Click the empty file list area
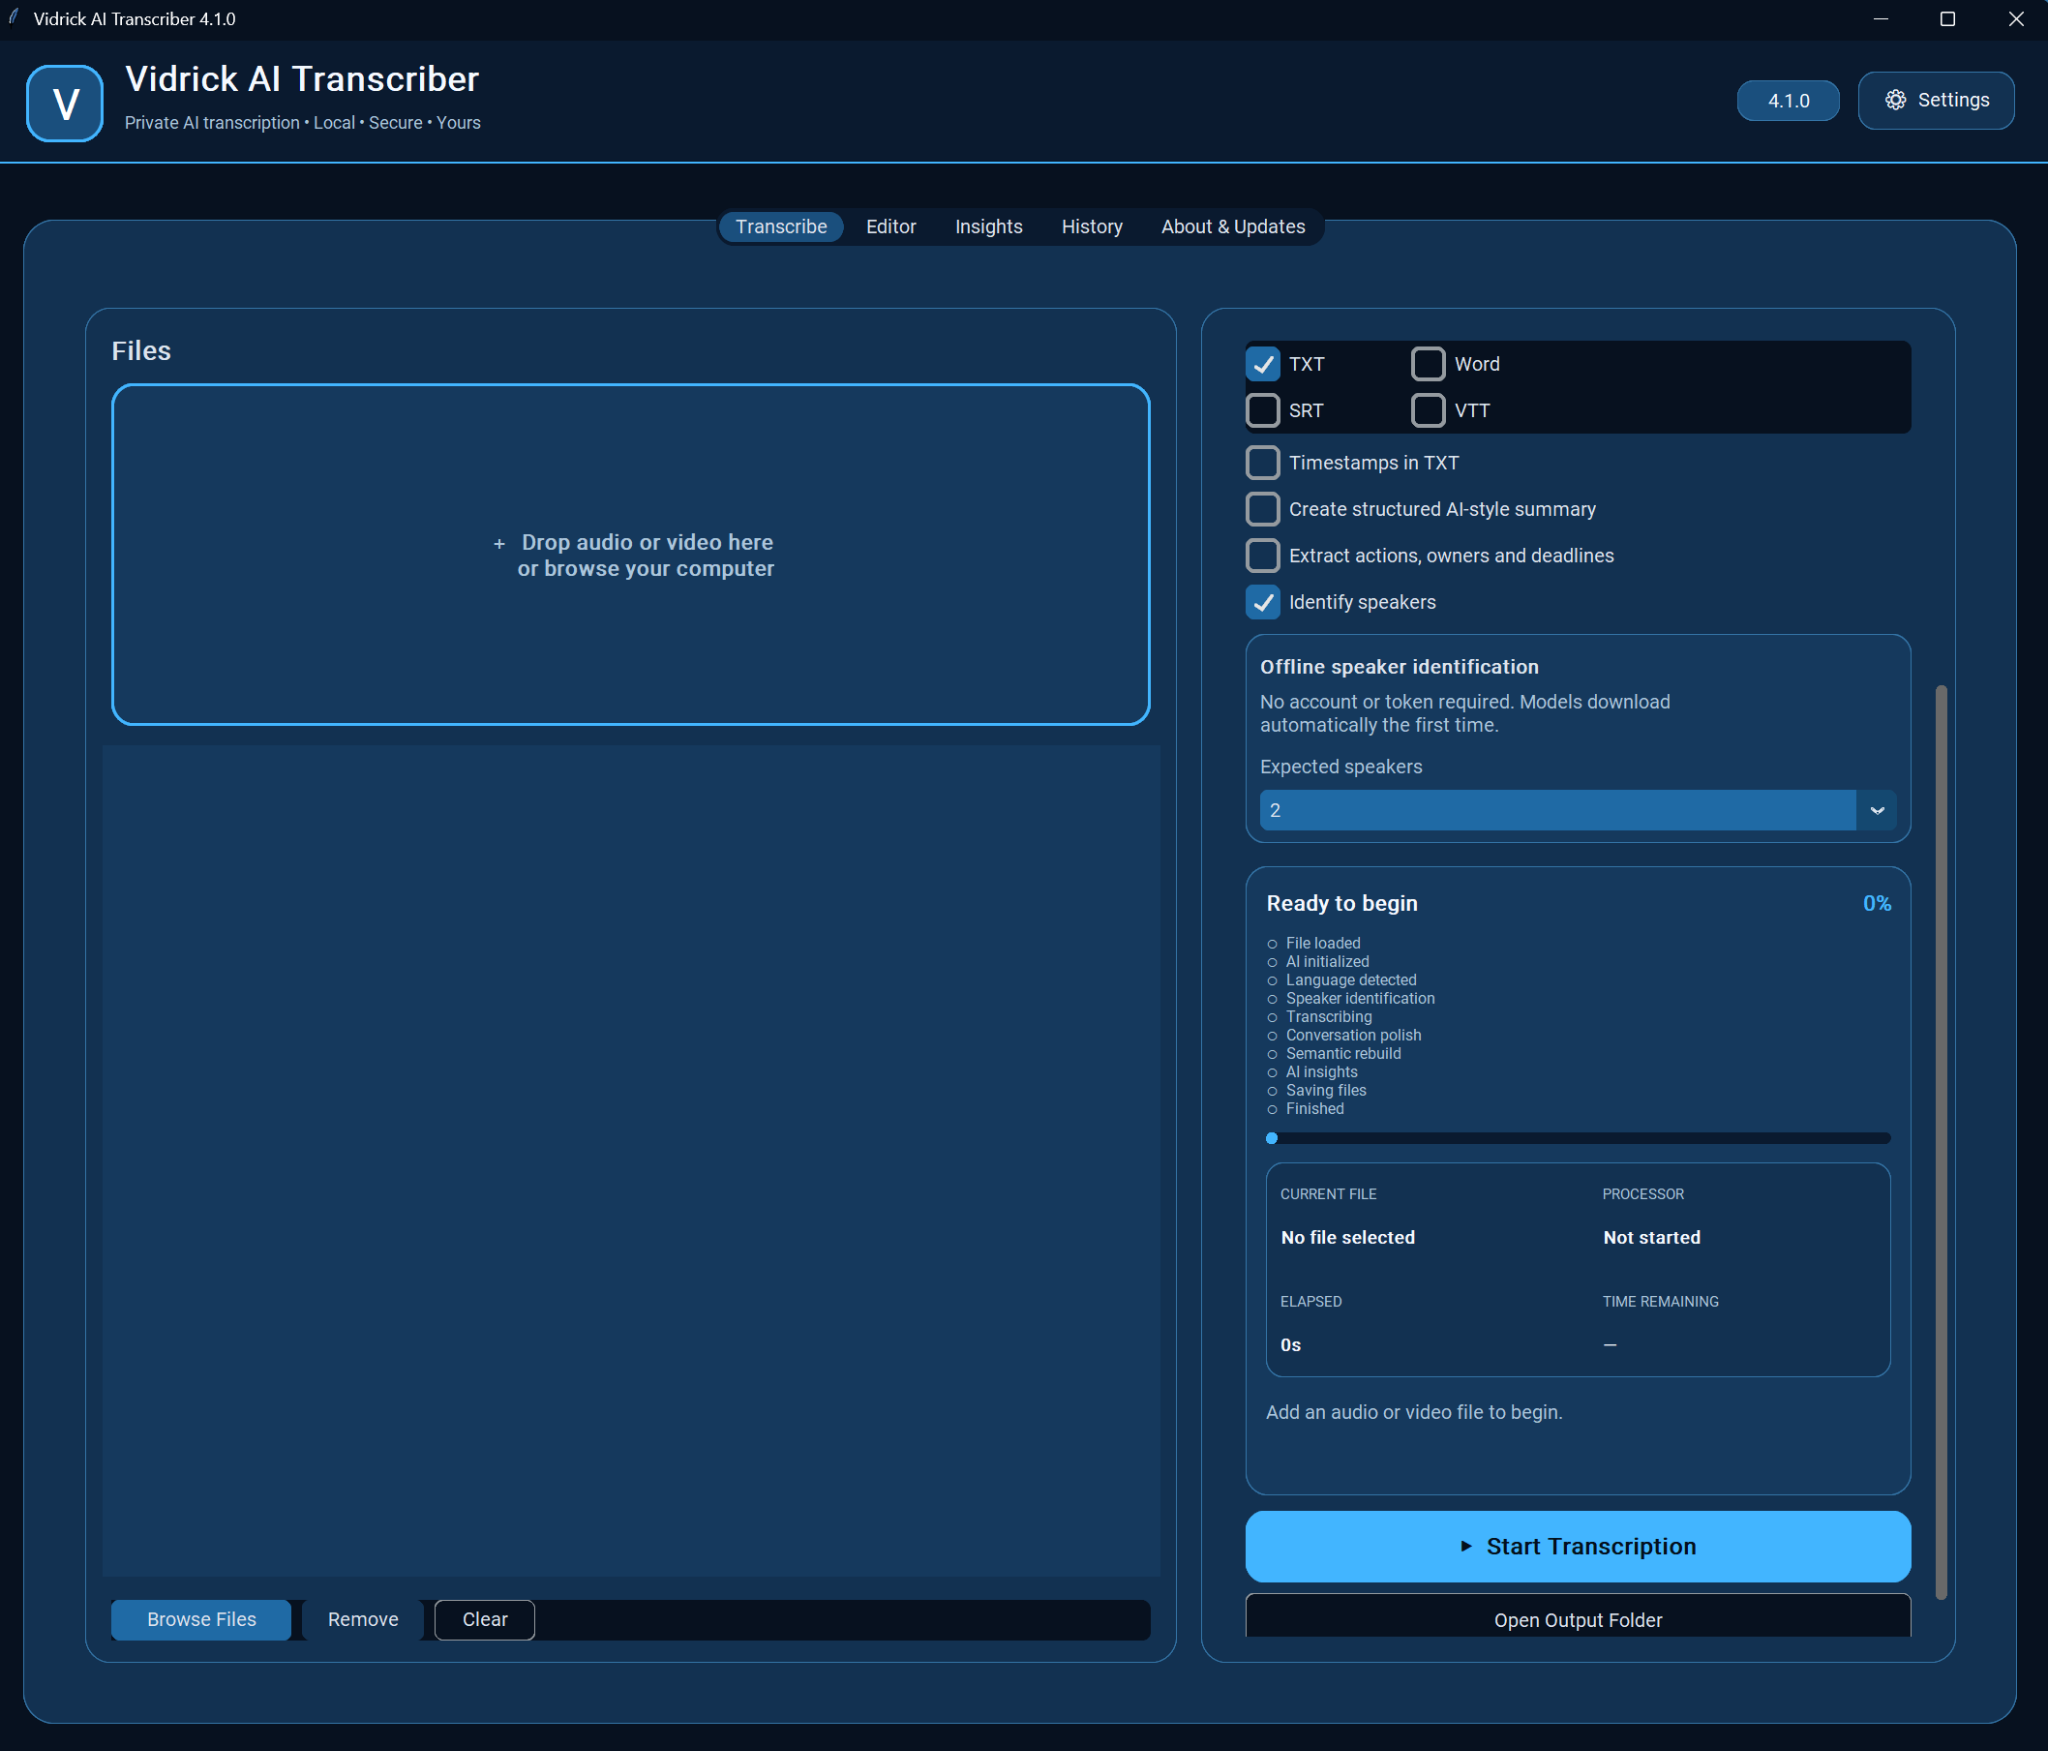 [x=631, y=1160]
